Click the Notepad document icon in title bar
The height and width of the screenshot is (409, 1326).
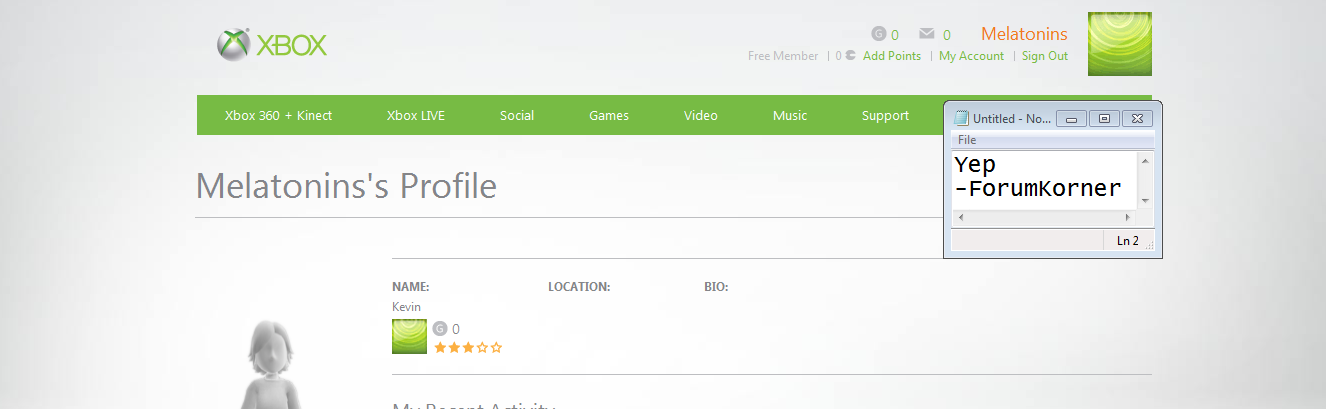(961, 118)
